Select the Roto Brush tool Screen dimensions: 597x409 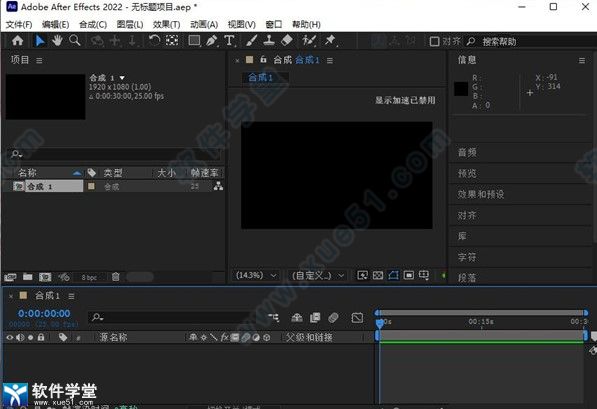309,40
